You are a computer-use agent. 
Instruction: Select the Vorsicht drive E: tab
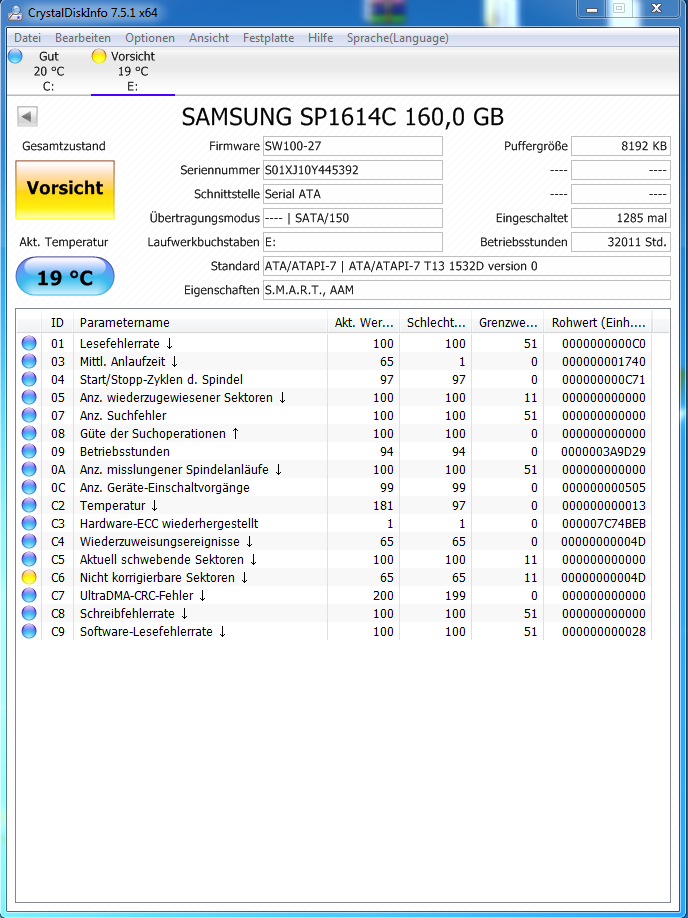click(133, 71)
